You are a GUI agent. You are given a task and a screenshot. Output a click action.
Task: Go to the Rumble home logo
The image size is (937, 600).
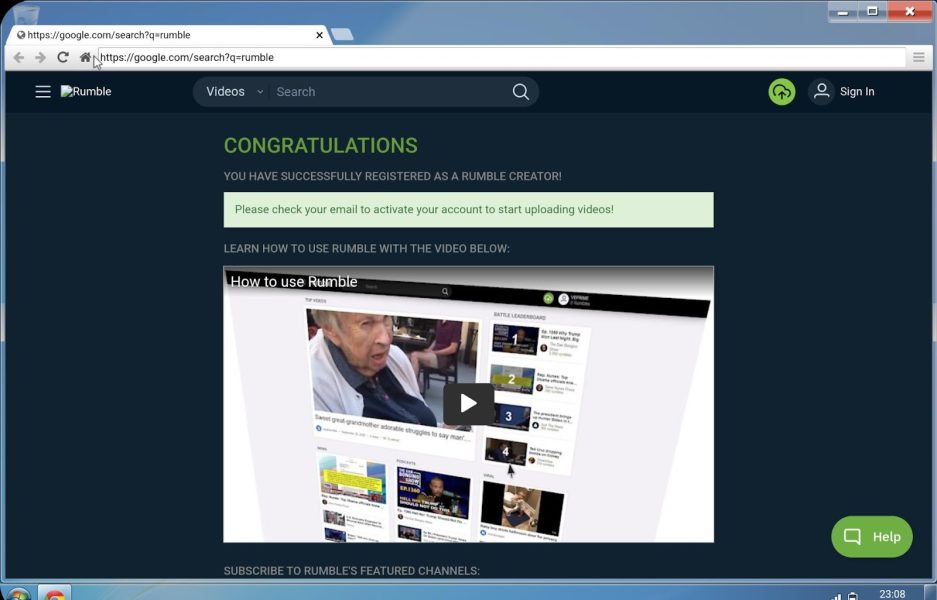(x=86, y=91)
